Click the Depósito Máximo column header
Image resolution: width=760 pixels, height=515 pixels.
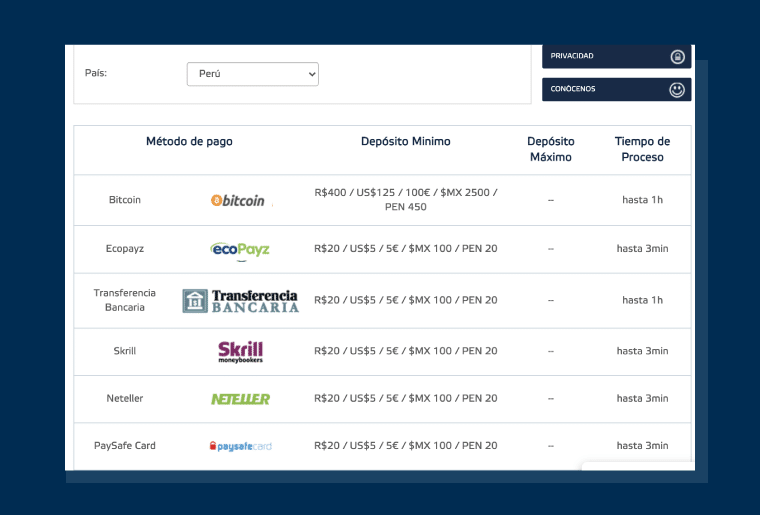coord(551,149)
